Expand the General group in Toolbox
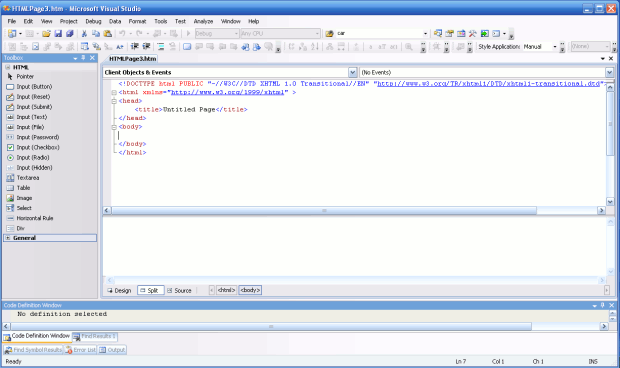The image size is (620, 368). [8, 238]
